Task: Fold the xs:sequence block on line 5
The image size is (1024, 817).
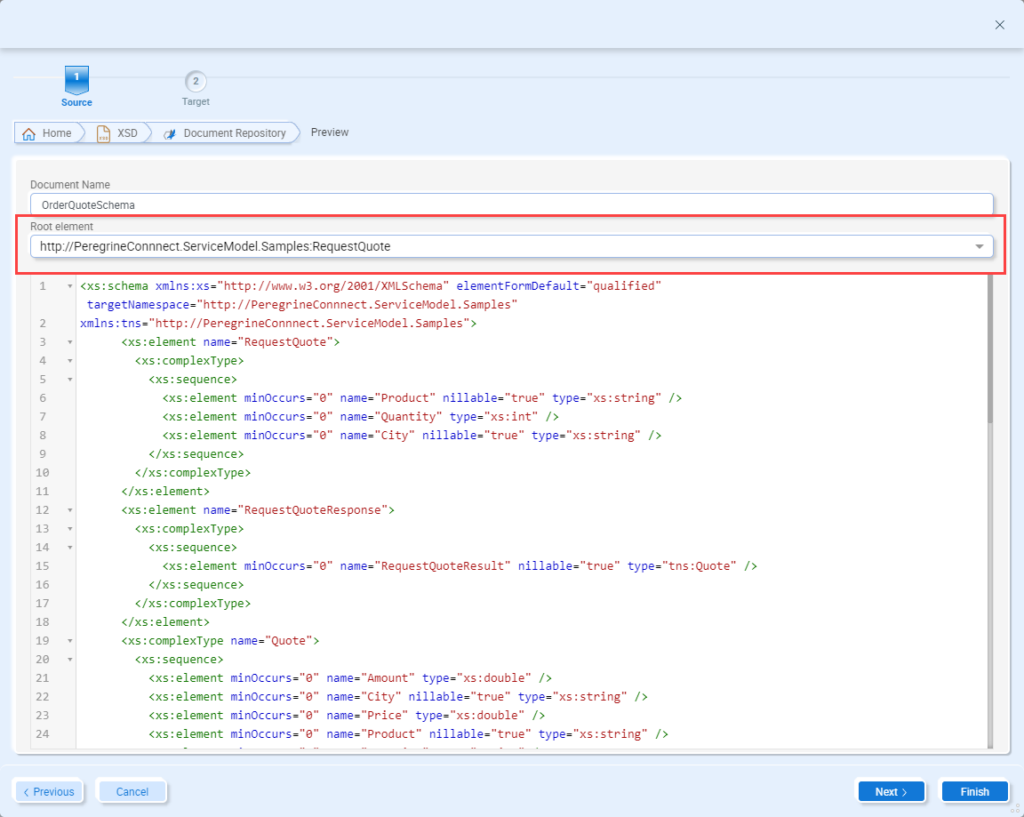Action: (69, 380)
